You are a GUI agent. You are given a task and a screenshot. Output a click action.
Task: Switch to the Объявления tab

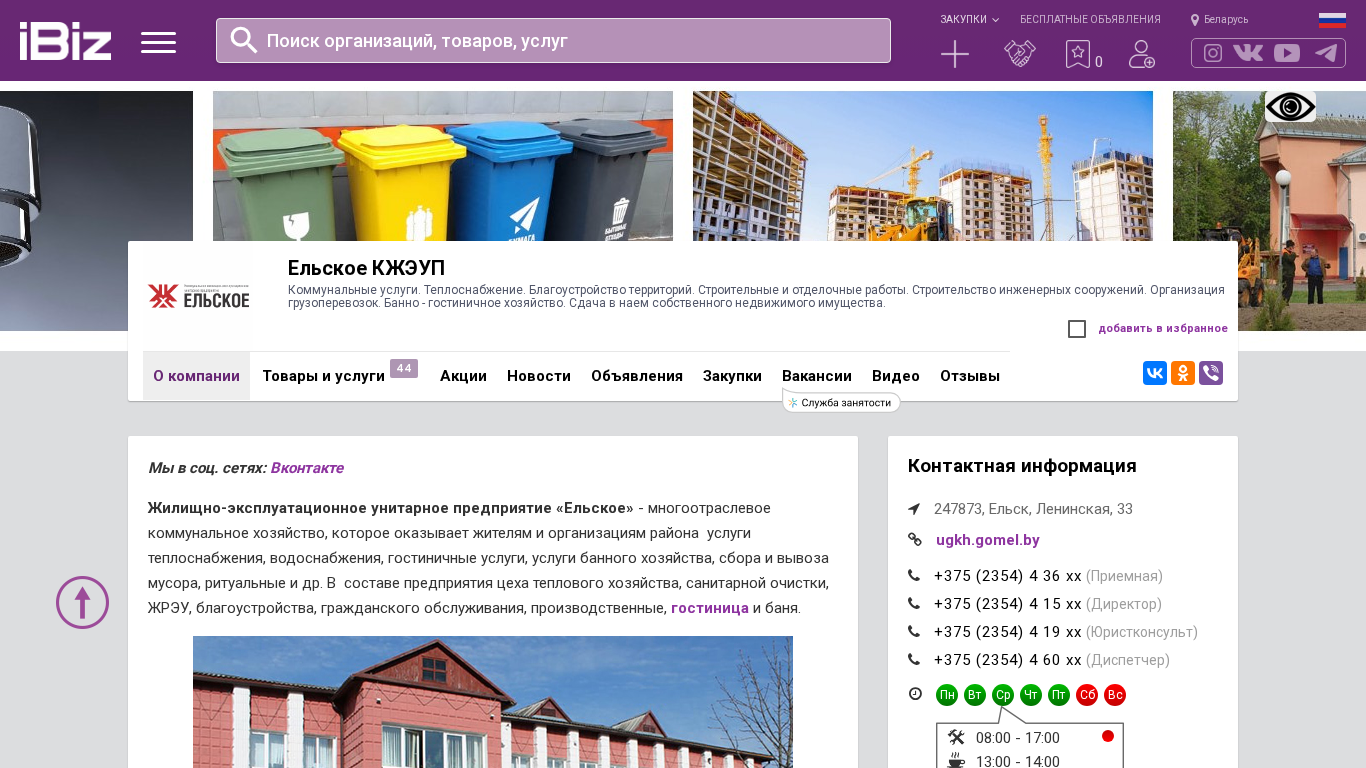(637, 376)
